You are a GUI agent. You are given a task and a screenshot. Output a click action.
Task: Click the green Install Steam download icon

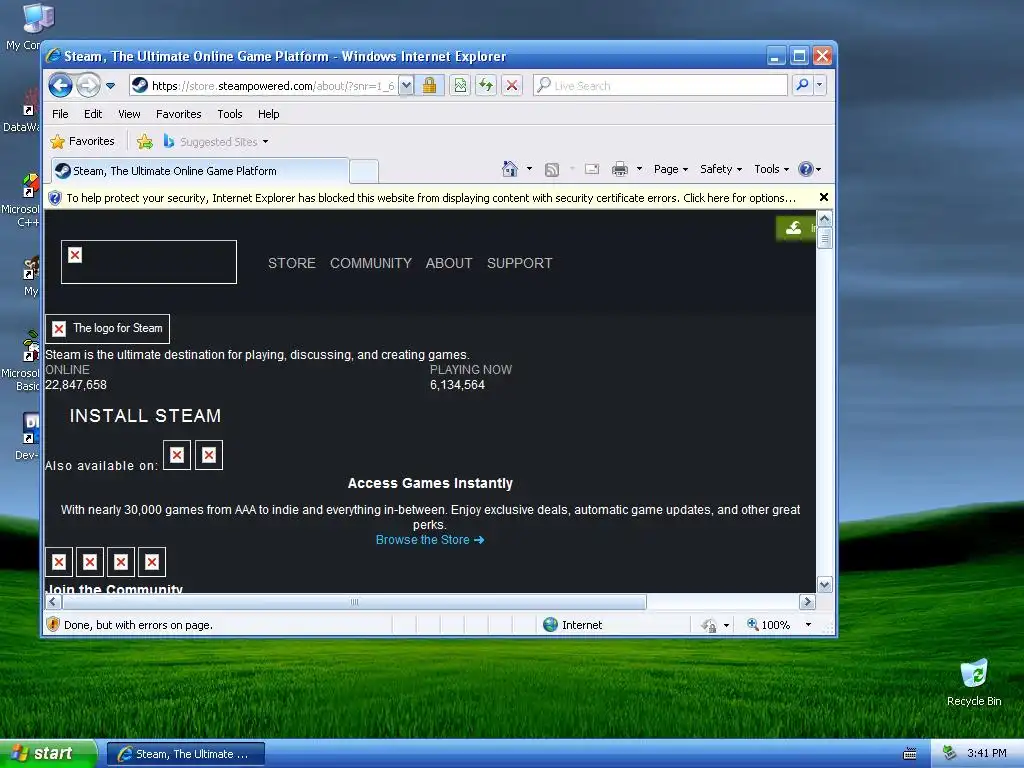(x=793, y=228)
